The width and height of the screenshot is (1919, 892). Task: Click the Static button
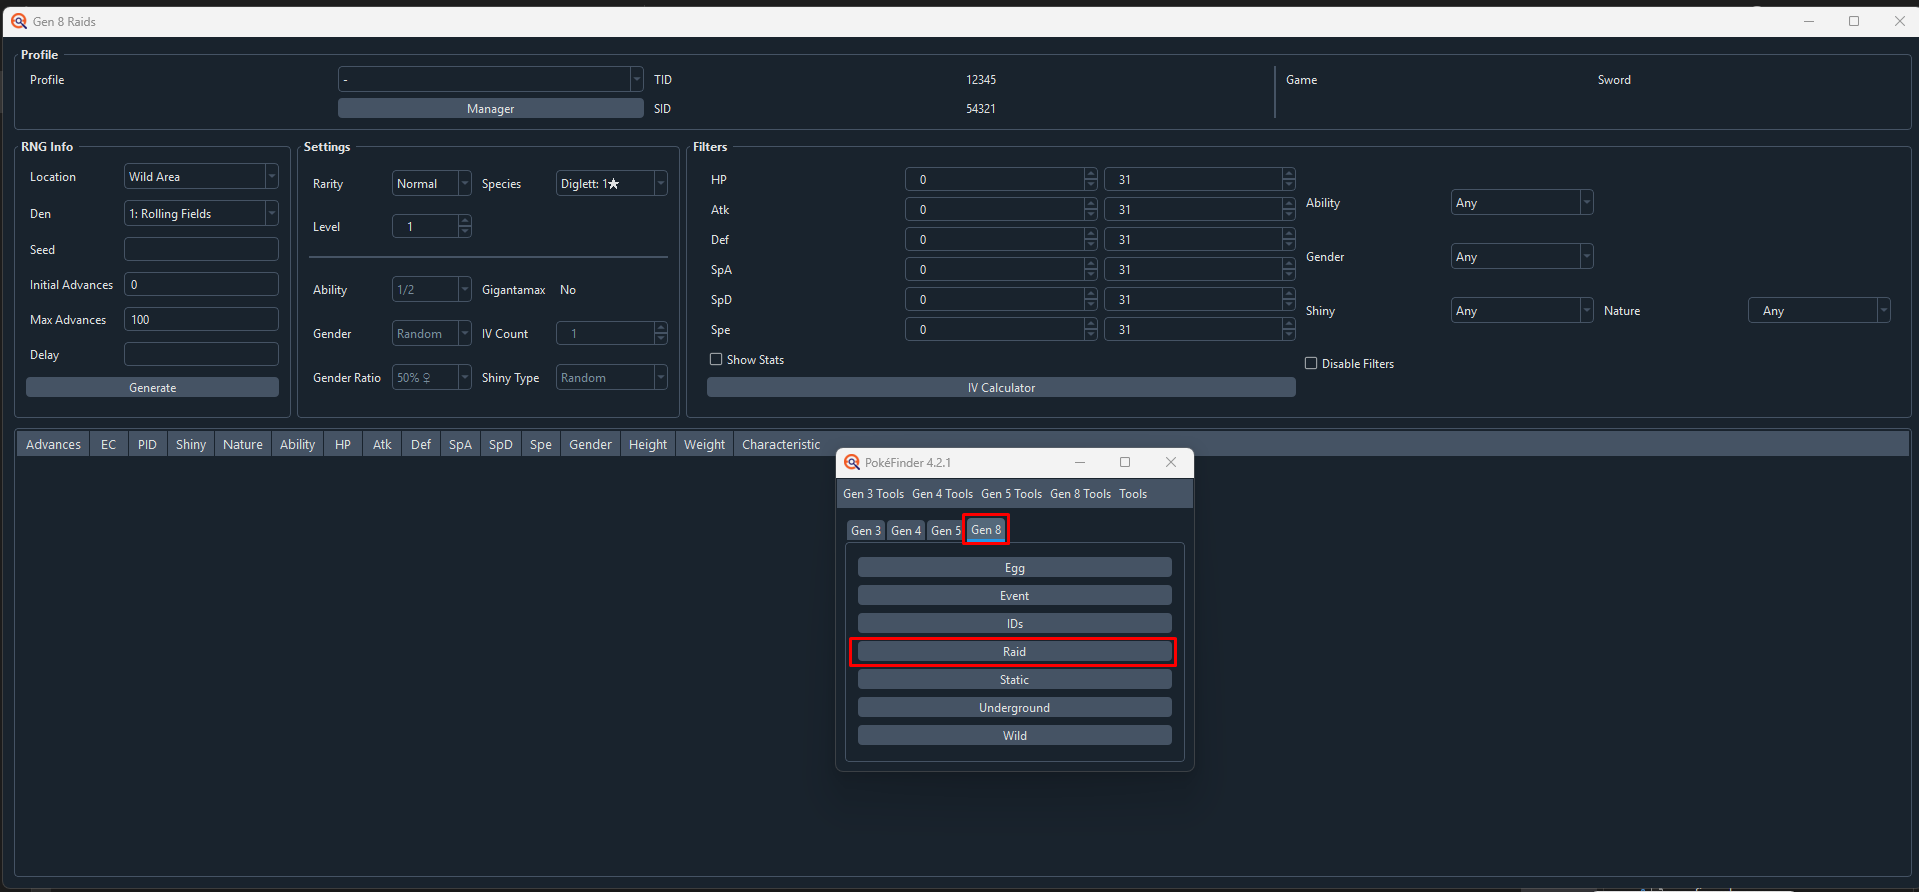point(1014,679)
